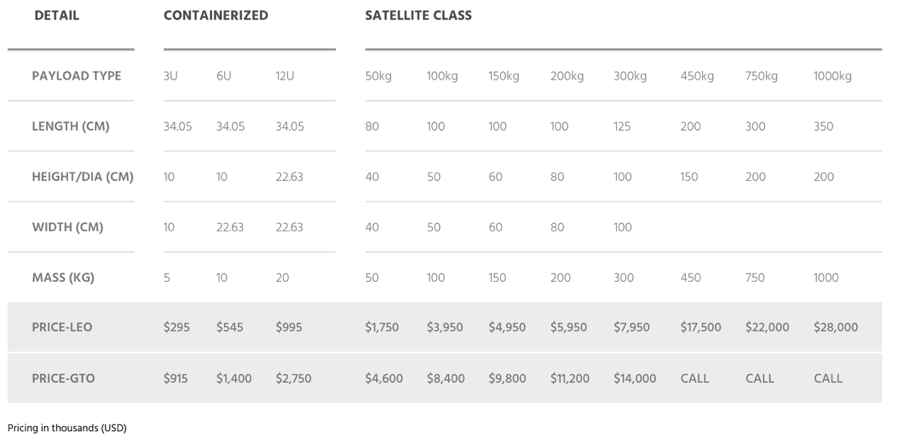Click the SATELLITE CLASS header

click(418, 16)
